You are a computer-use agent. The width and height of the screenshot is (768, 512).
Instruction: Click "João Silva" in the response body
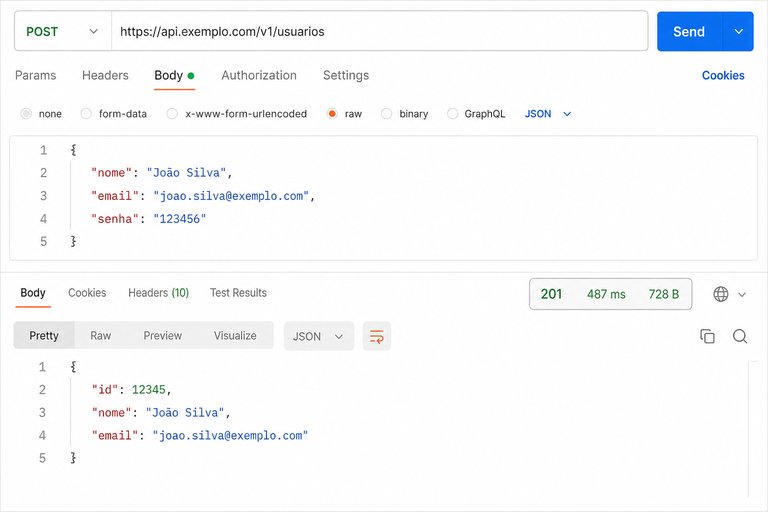click(x=185, y=413)
